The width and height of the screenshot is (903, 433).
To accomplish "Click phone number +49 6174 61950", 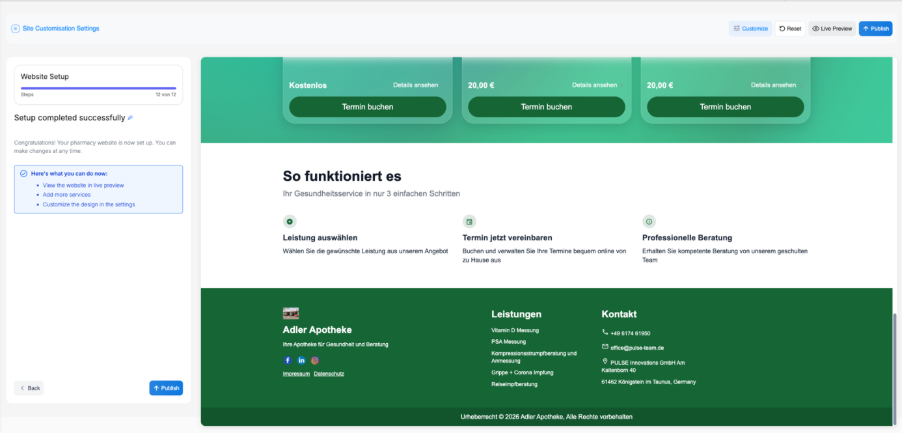I will pos(631,333).
